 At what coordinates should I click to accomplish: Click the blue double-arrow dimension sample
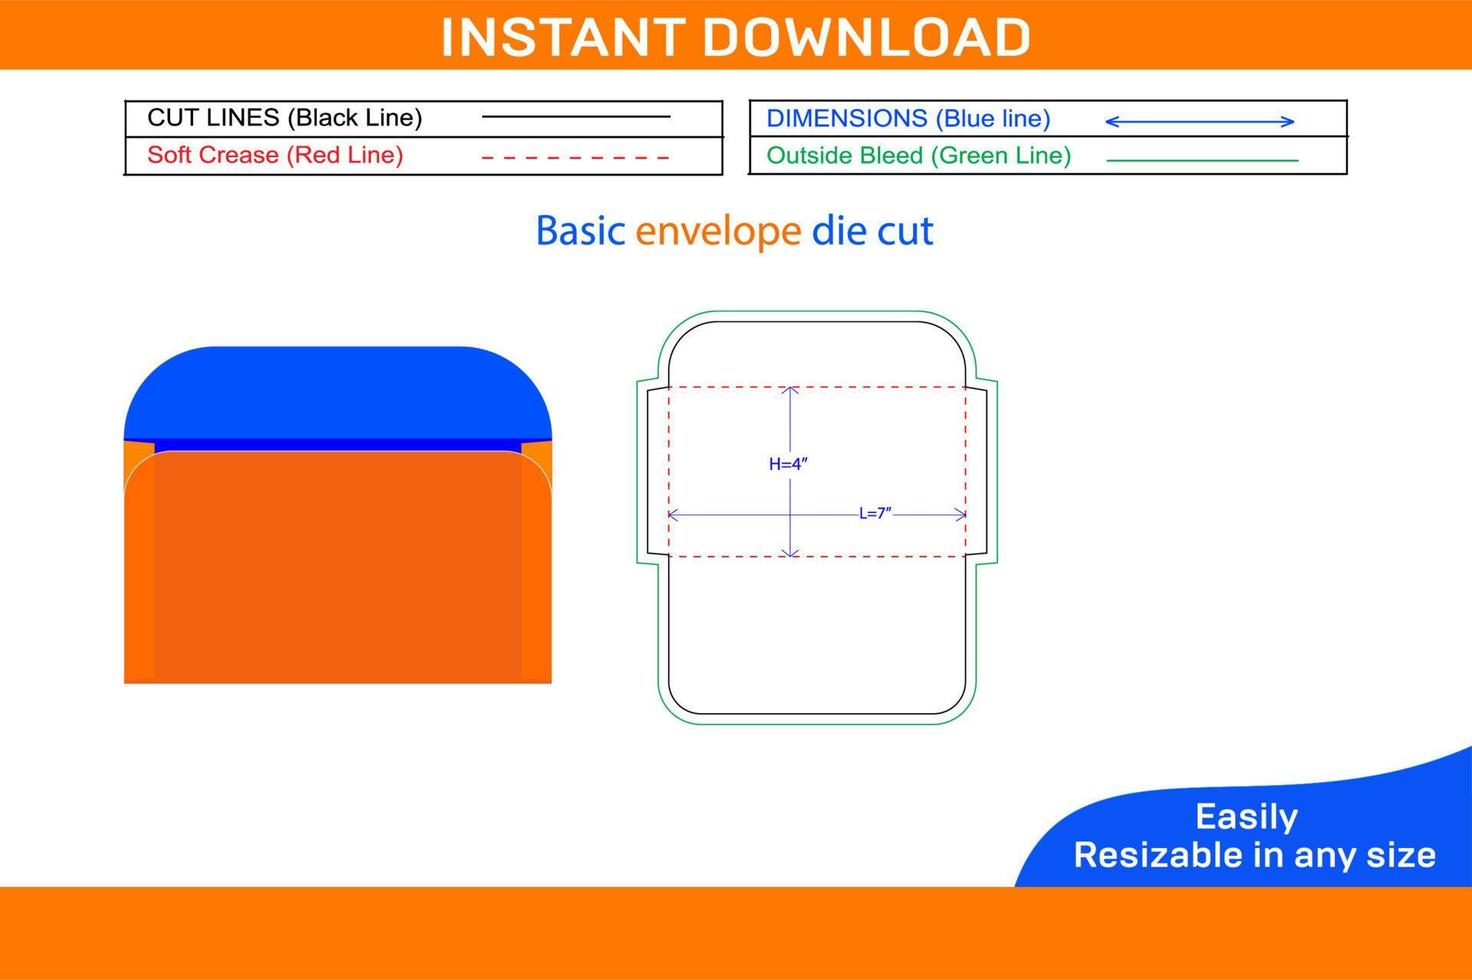pos(1200,122)
